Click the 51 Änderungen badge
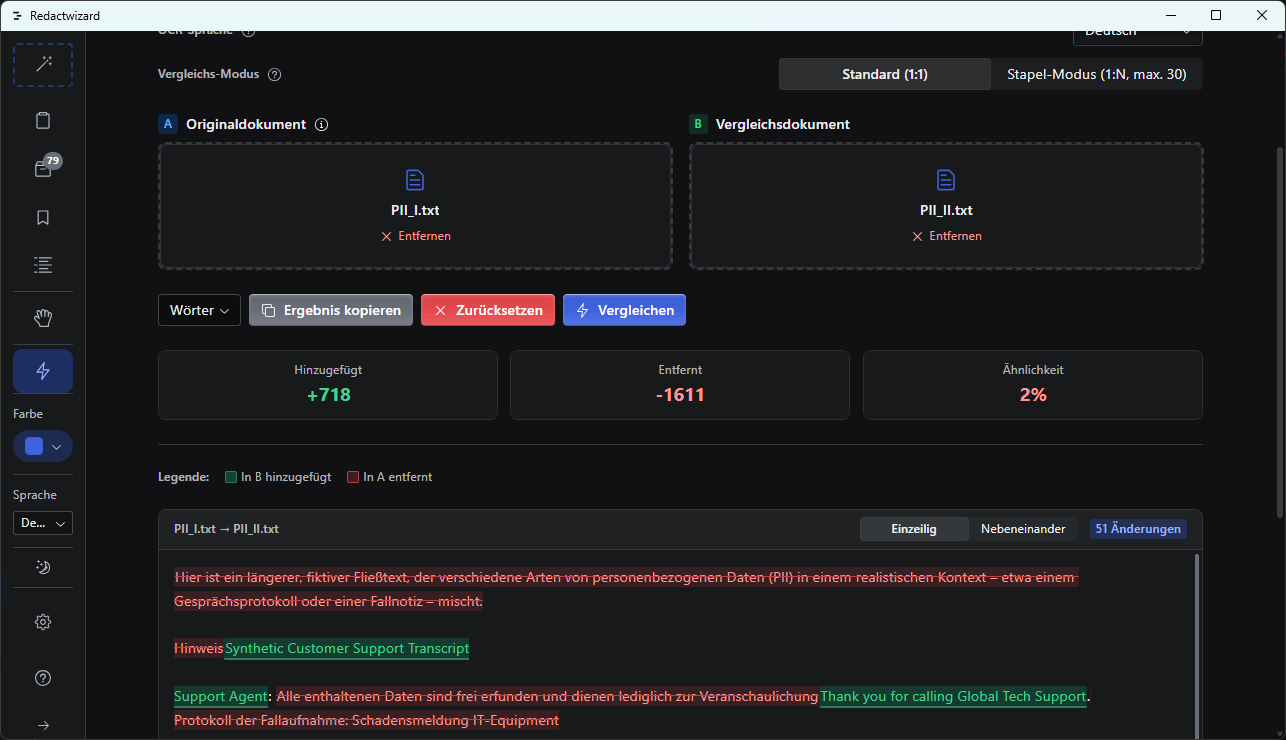Image resolution: width=1286 pixels, height=740 pixels. 1138,529
